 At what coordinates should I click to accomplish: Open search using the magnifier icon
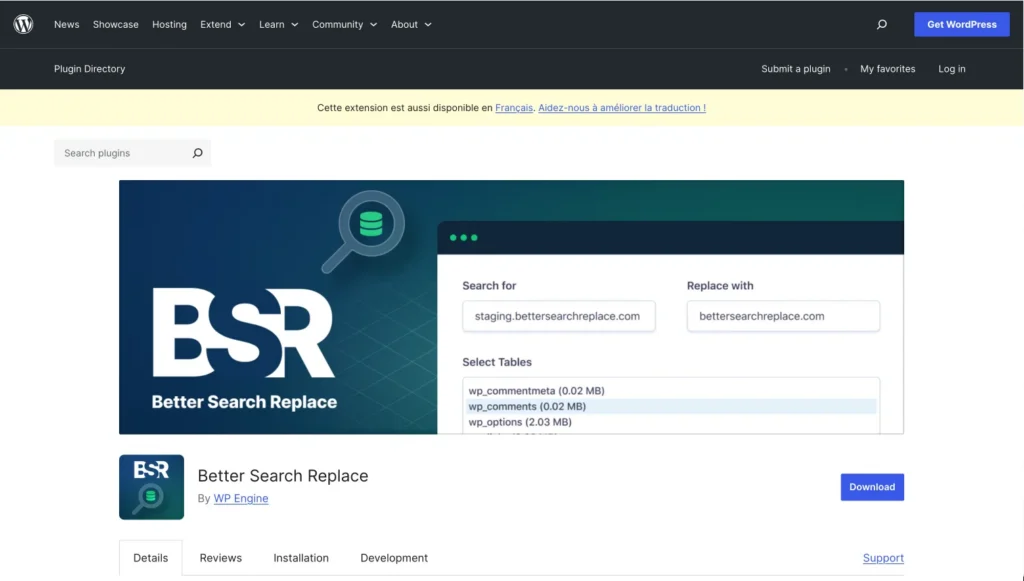pyautogui.click(x=881, y=24)
